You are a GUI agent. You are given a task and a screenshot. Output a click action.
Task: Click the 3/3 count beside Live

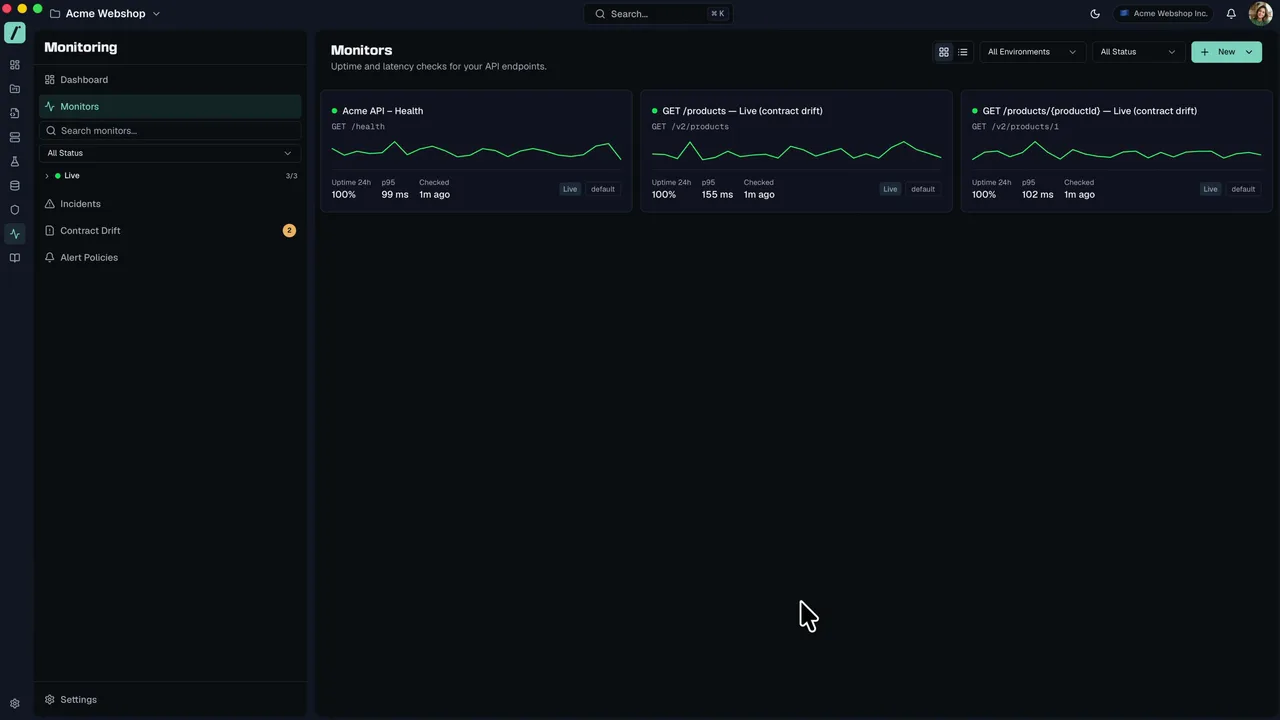pyautogui.click(x=291, y=176)
